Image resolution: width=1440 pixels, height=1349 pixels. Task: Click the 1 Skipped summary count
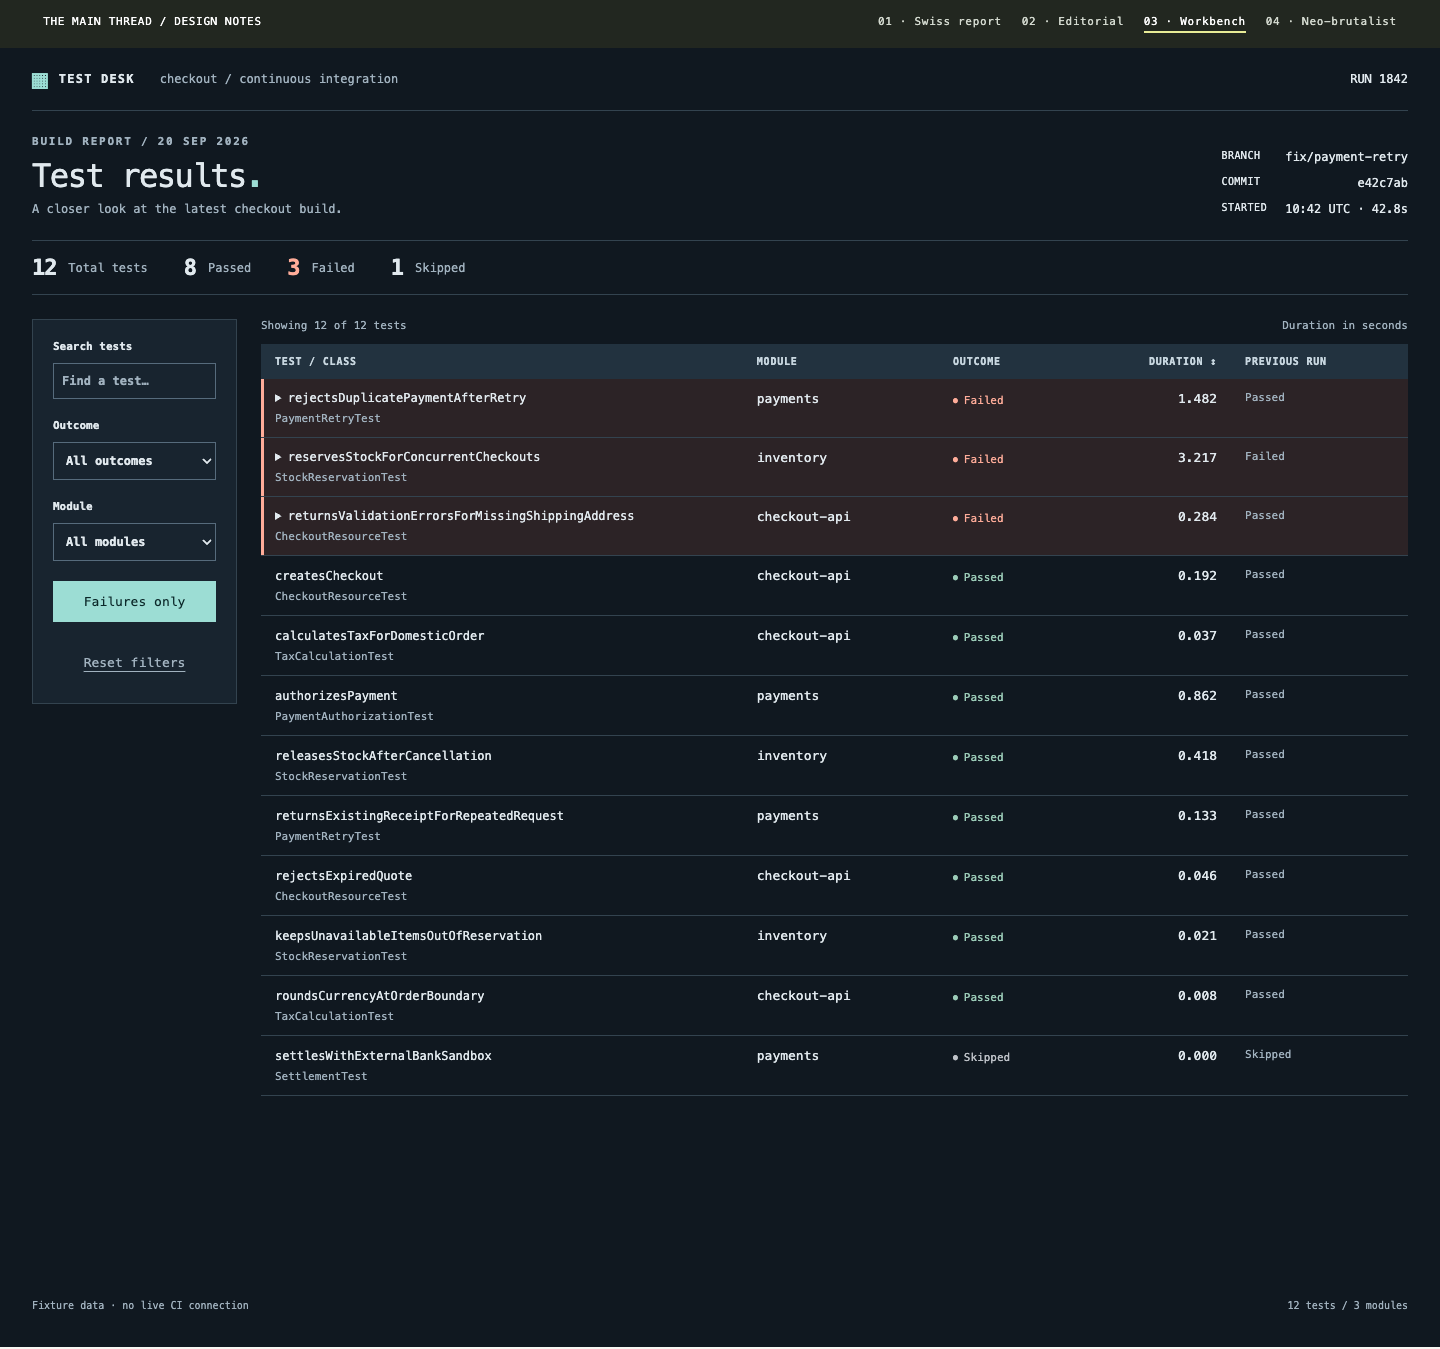coord(428,267)
